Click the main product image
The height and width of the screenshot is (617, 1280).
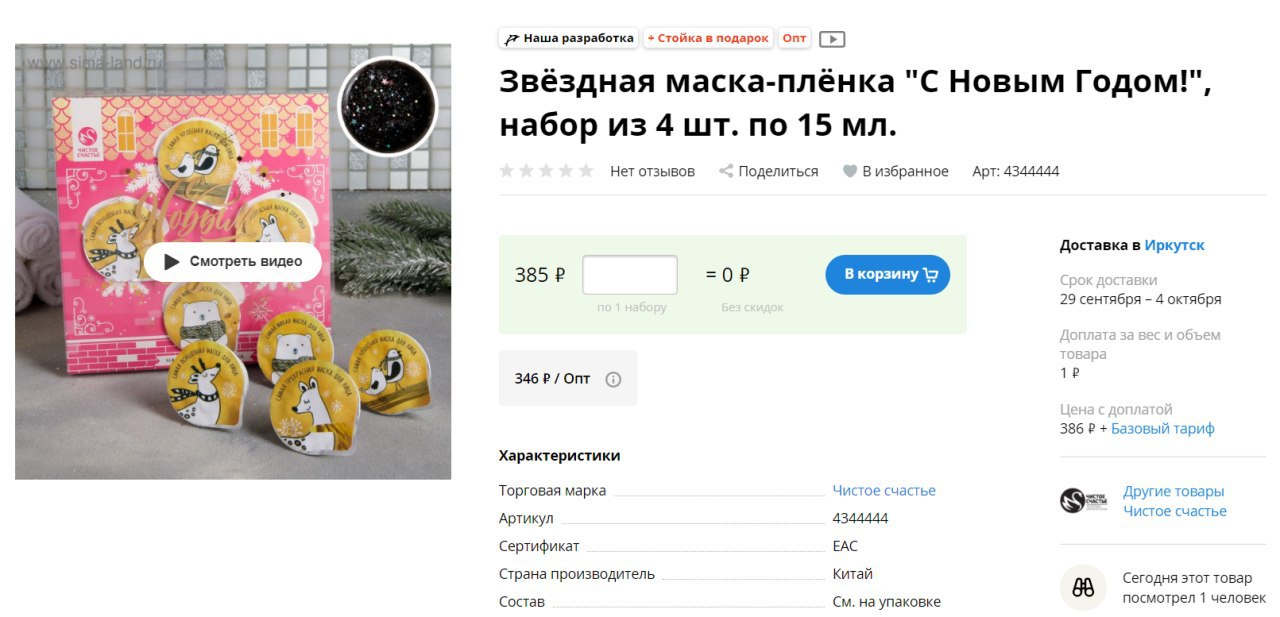233,261
